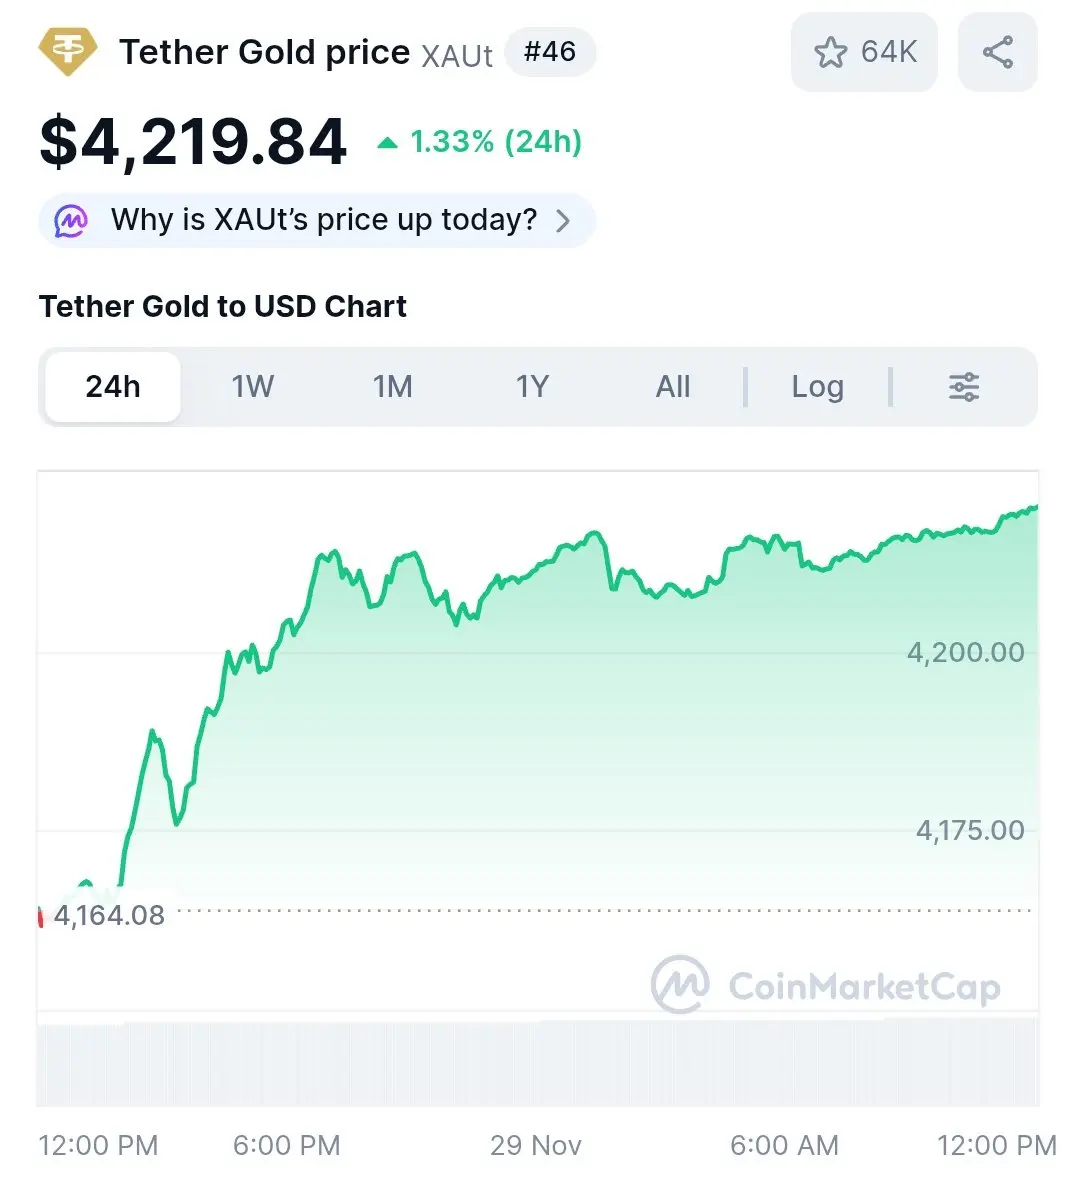The height and width of the screenshot is (1195, 1076).
Task: Switch chart to 1M range
Action: tap(392, 387)
